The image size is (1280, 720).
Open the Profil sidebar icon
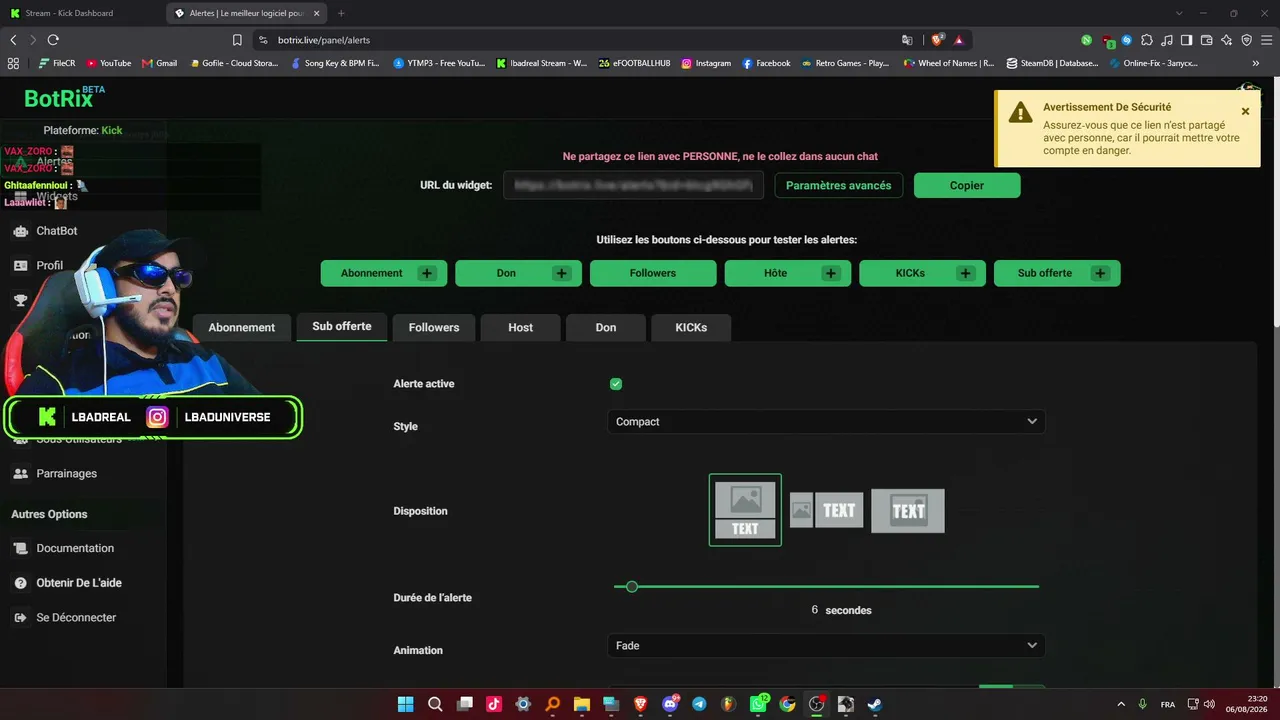20,266
